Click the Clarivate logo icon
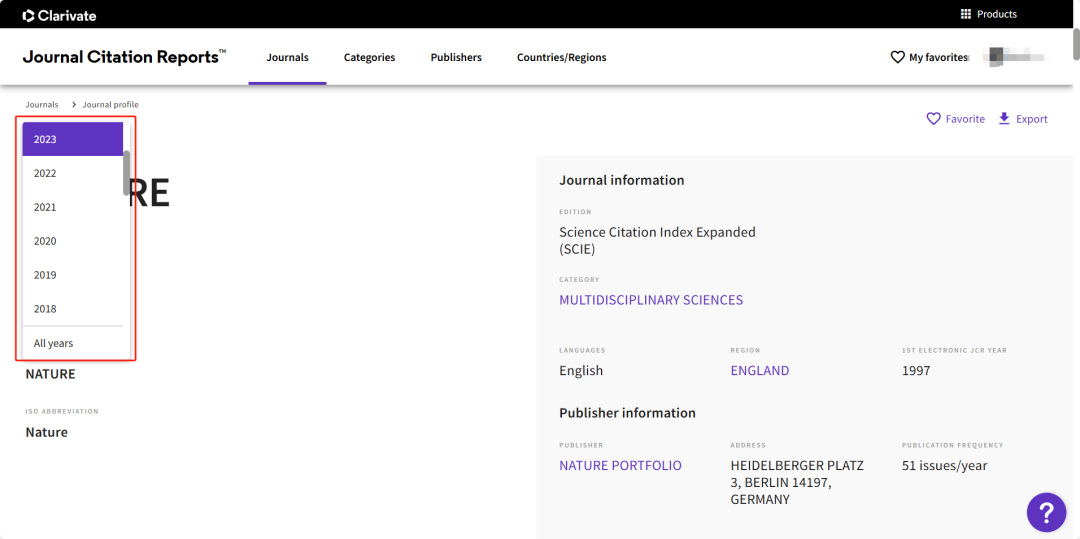Image resolution: width=1080 pixels, height=539 pixels. coord(28,15)
